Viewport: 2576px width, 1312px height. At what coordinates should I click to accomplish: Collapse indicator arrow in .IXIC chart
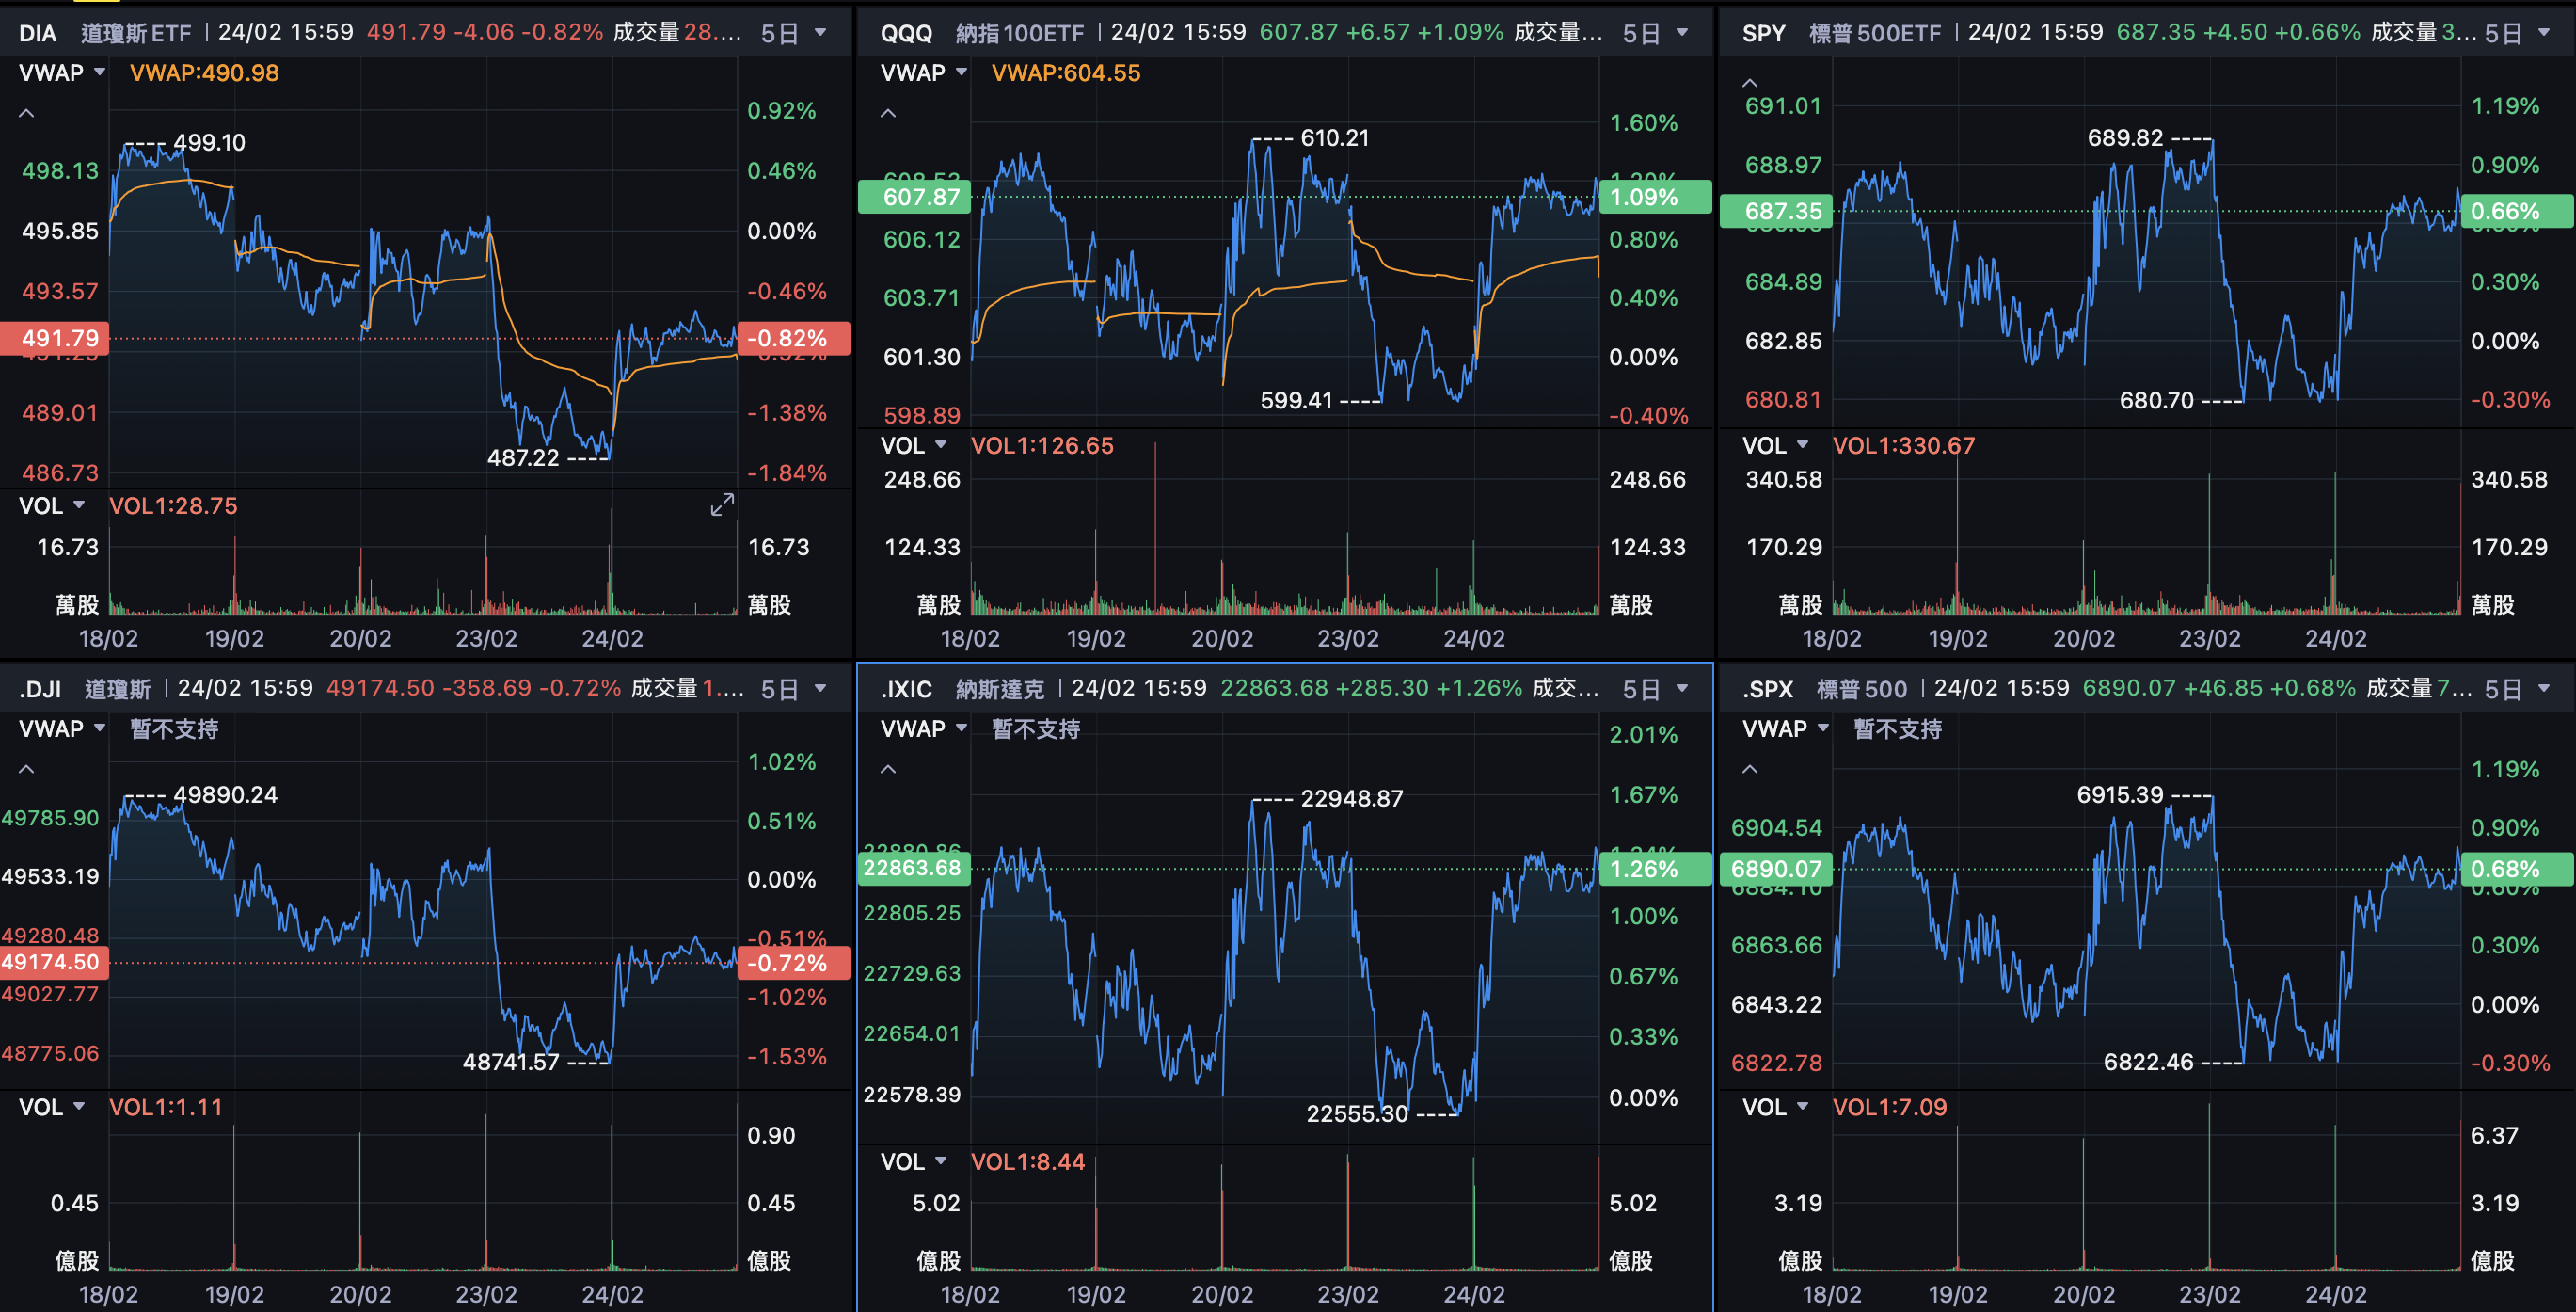pyautogui.click(x=888, y=769)
